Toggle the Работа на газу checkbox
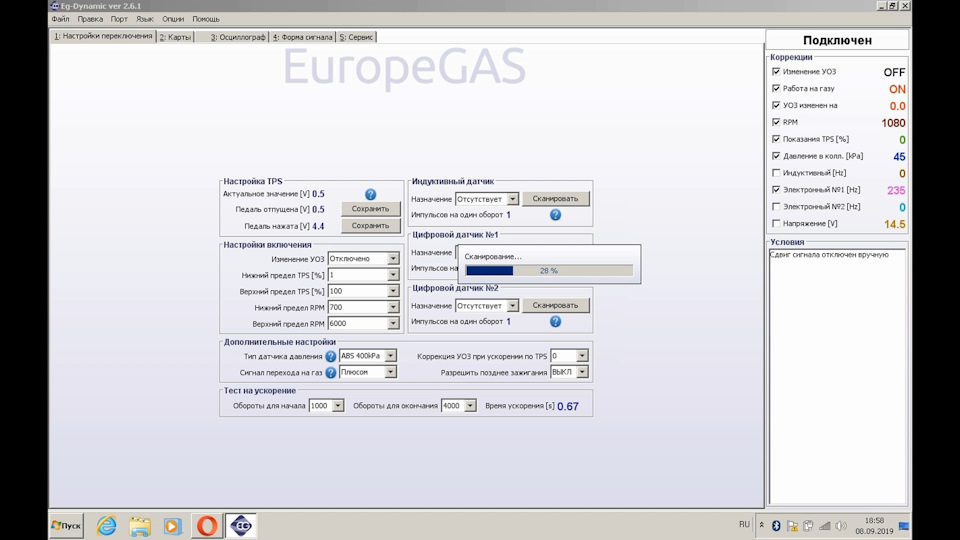Image resolution: width=960 pixels, height=540 pixels. click(776, 89)
